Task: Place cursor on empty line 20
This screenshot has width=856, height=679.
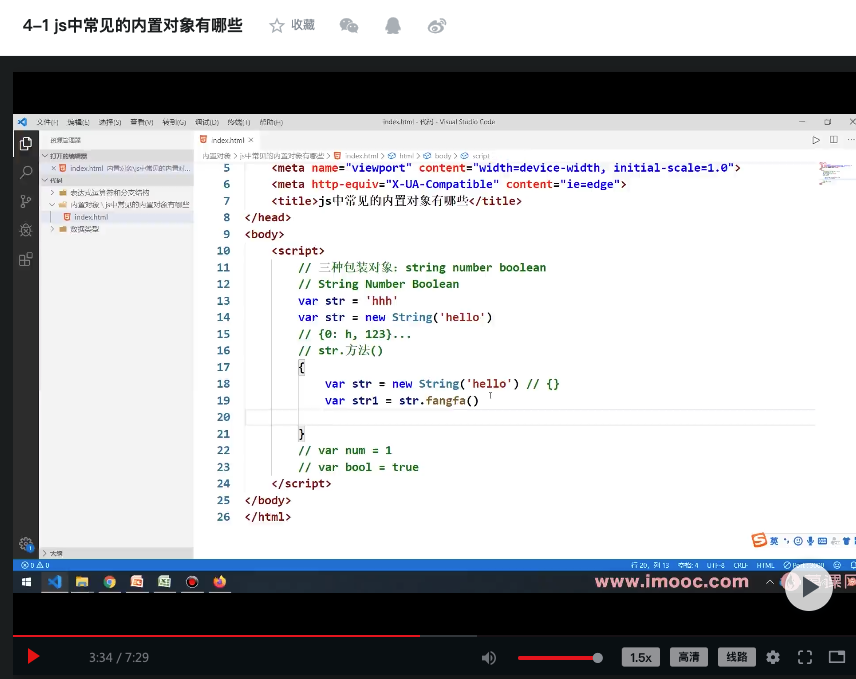Action: (530, 418)
